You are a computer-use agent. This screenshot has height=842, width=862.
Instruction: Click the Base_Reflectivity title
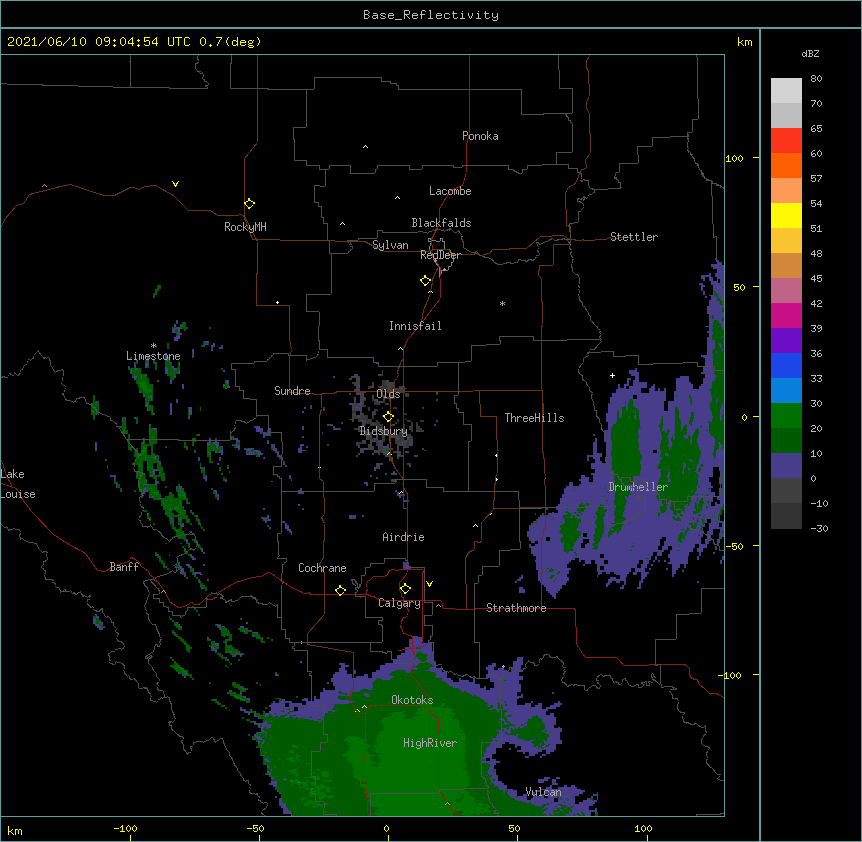point(431,15)
